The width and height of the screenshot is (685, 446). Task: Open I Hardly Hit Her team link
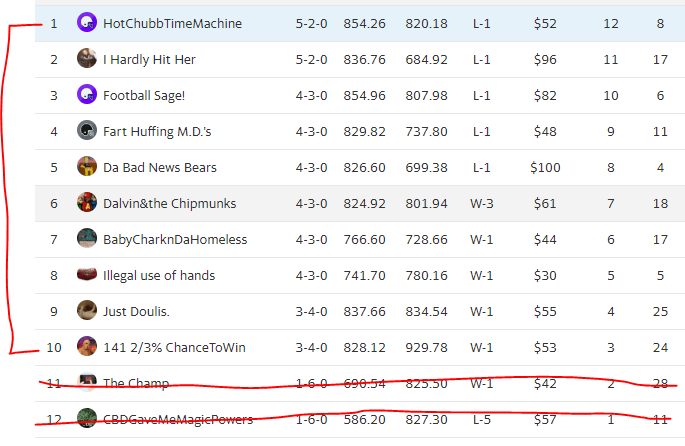[149, 60]
